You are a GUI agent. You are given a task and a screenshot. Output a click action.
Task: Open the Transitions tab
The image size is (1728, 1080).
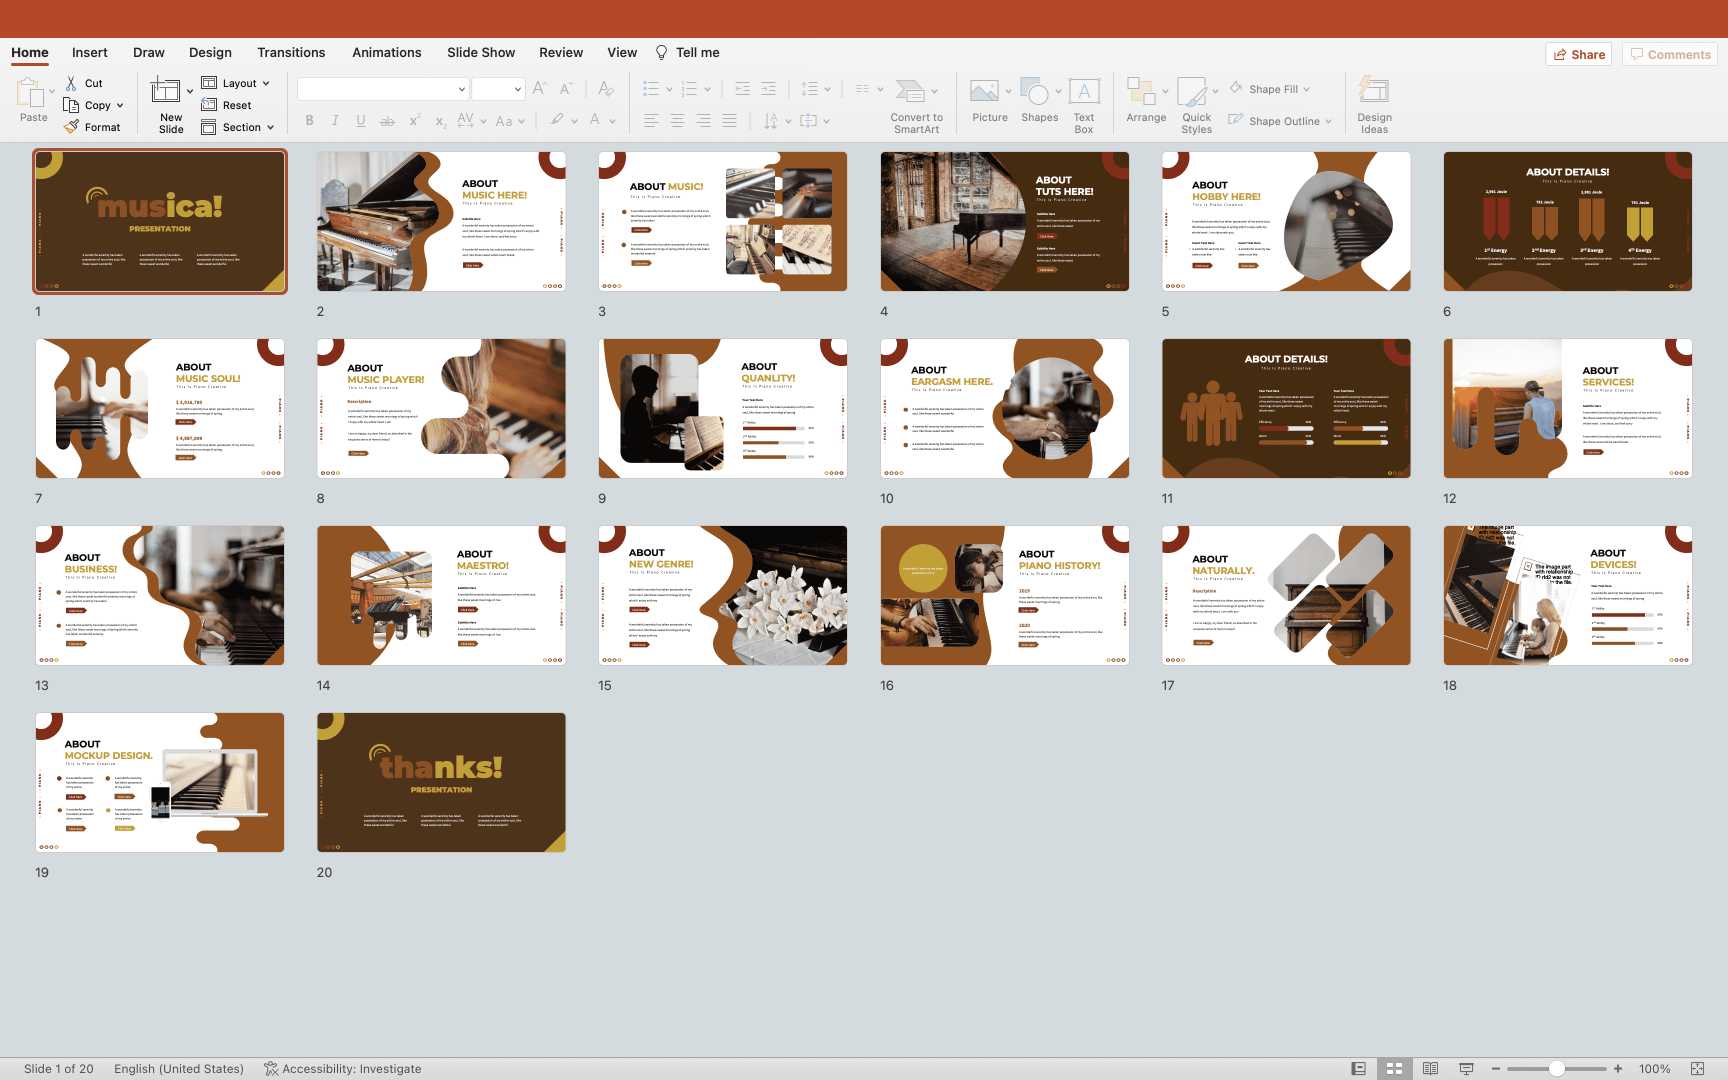point(291,53)
